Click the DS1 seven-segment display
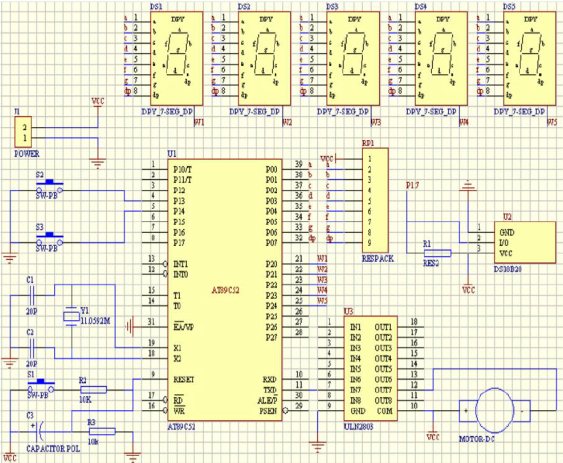563x463 pixels. point(176,58)
